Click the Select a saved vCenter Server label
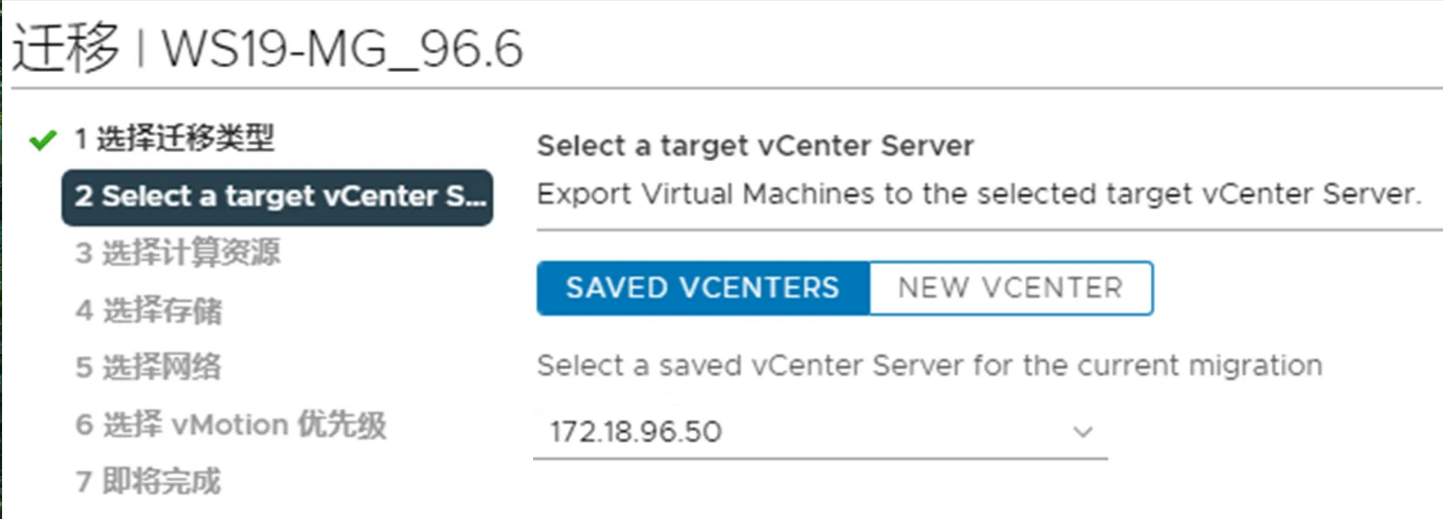This screenshot has height=519, width=1443. point(929,365)
